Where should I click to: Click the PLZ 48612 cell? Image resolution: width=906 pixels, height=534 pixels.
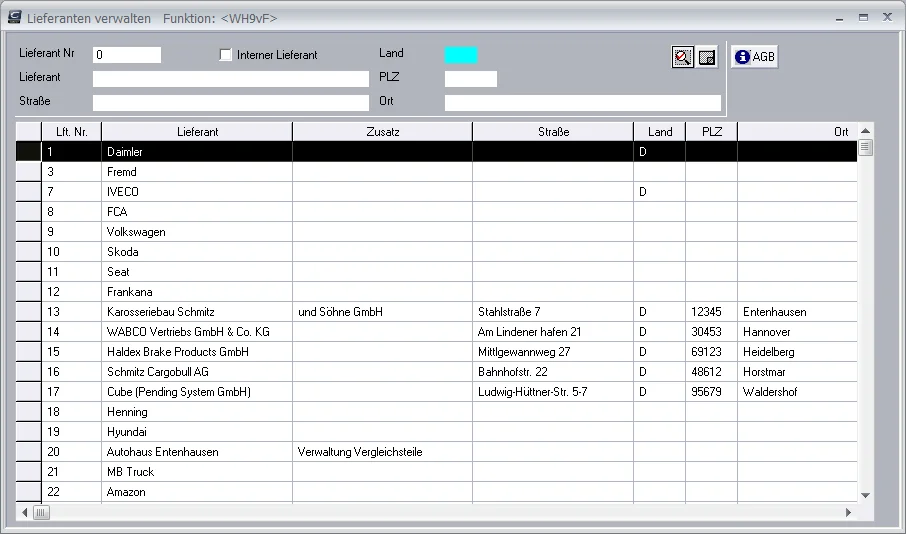tap(712, 372)
